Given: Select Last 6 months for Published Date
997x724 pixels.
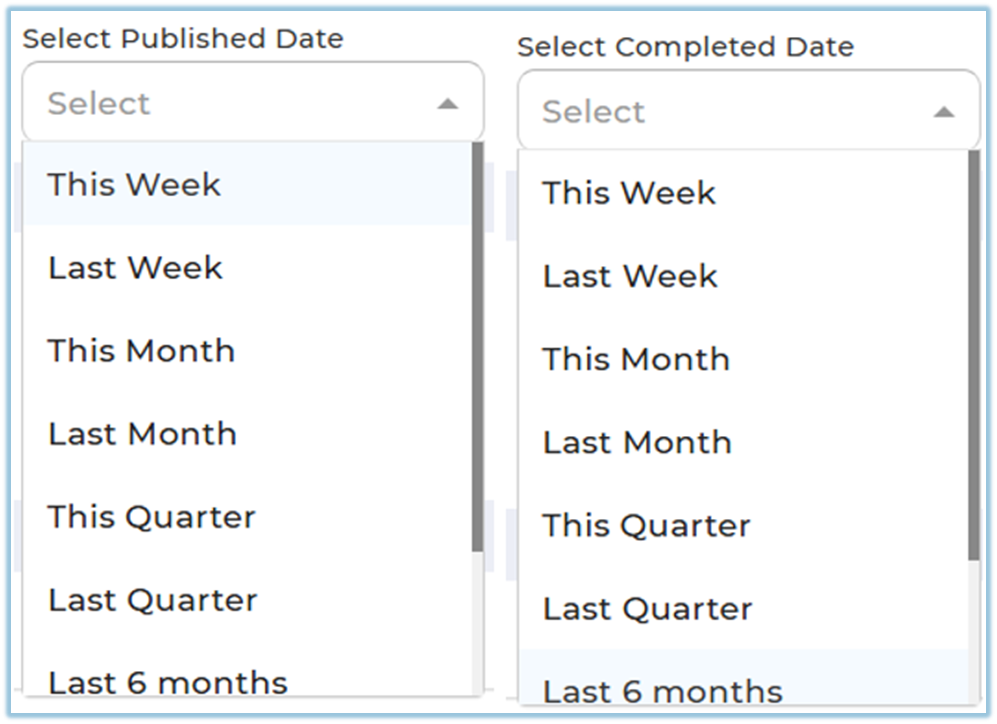Looking at the screenshot, I should click(x=168, y=681).
